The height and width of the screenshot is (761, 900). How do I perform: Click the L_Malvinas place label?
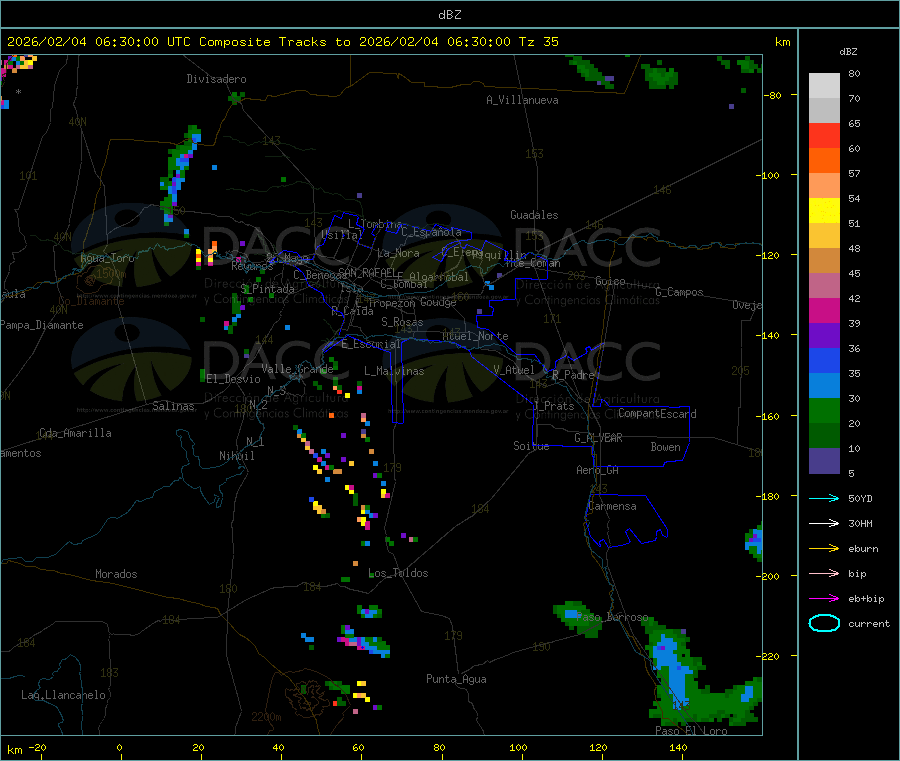[394, 371]
